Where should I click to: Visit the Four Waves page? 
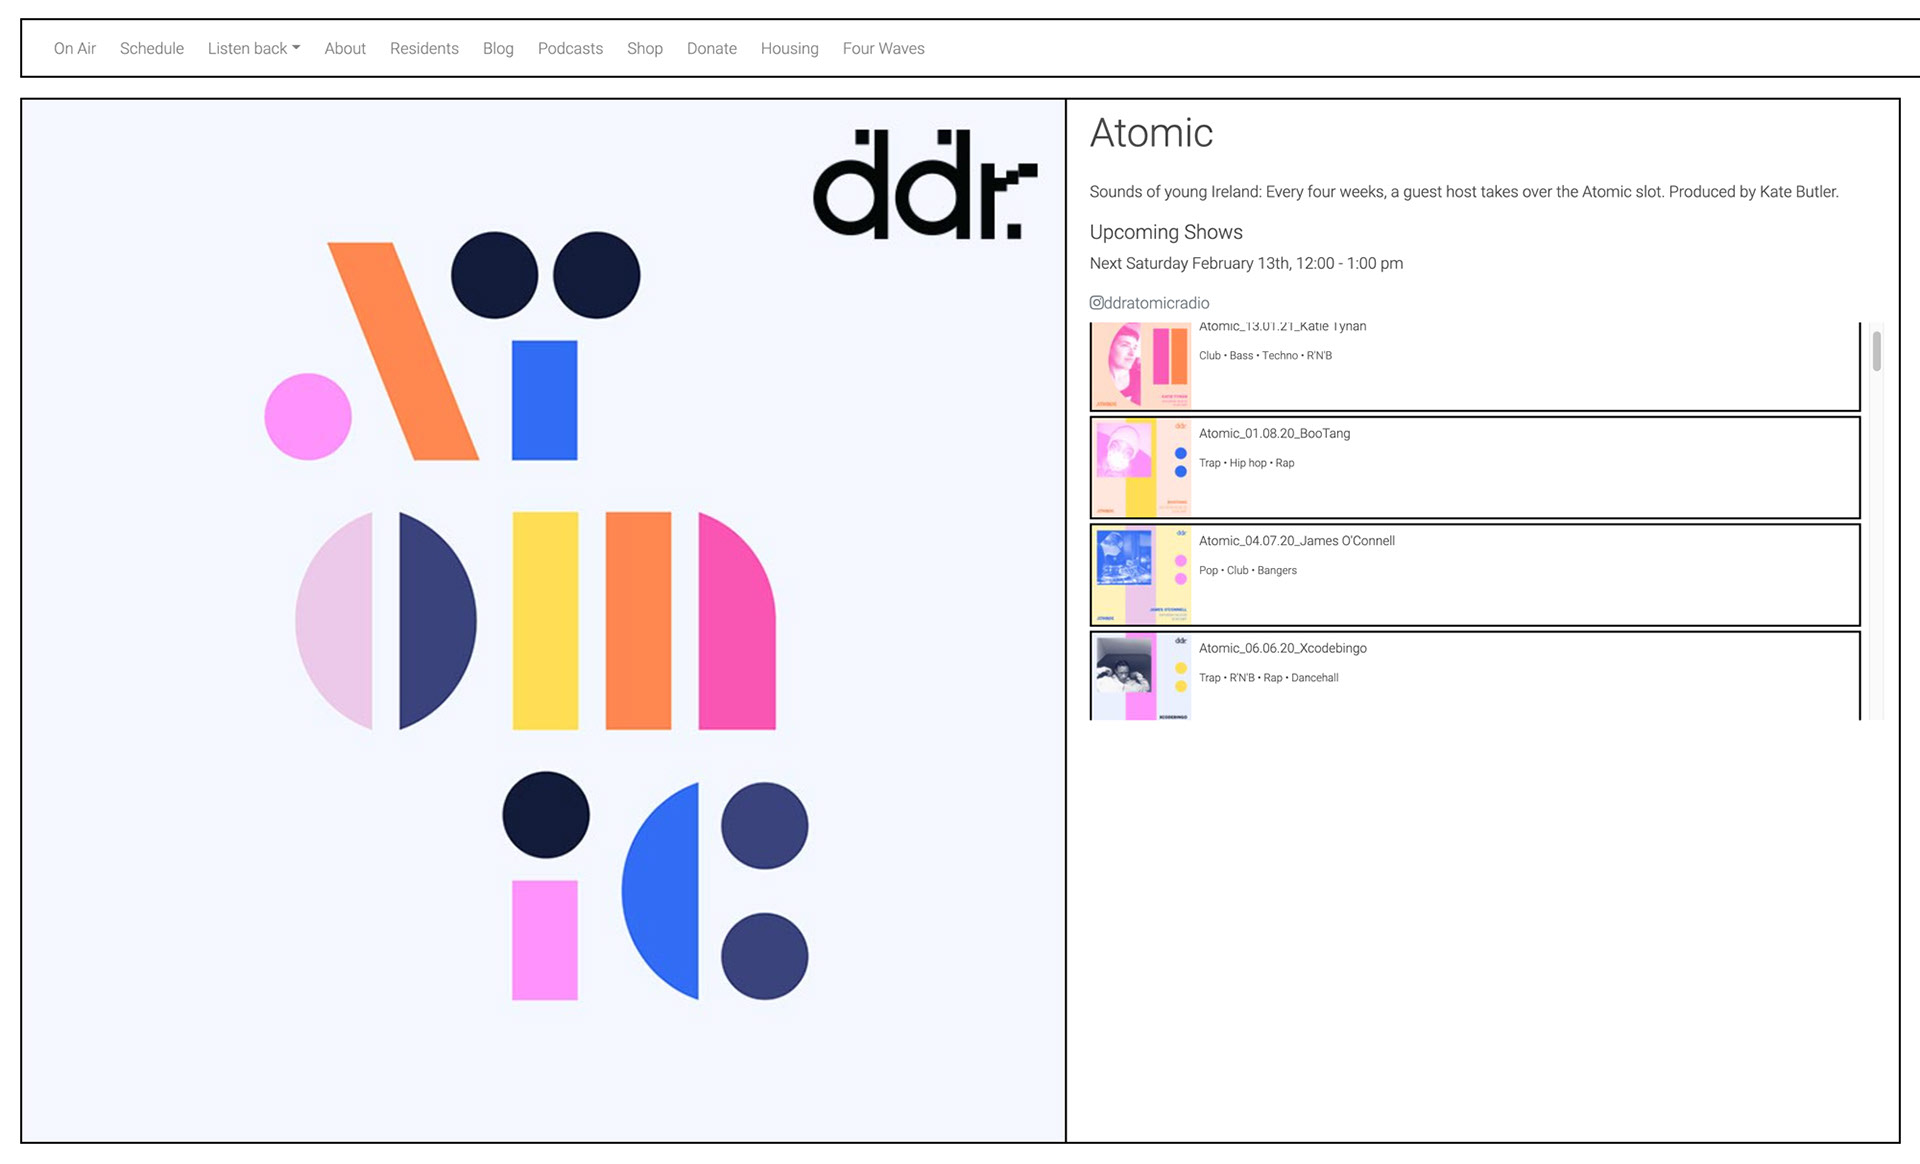(x=884, y=48)
